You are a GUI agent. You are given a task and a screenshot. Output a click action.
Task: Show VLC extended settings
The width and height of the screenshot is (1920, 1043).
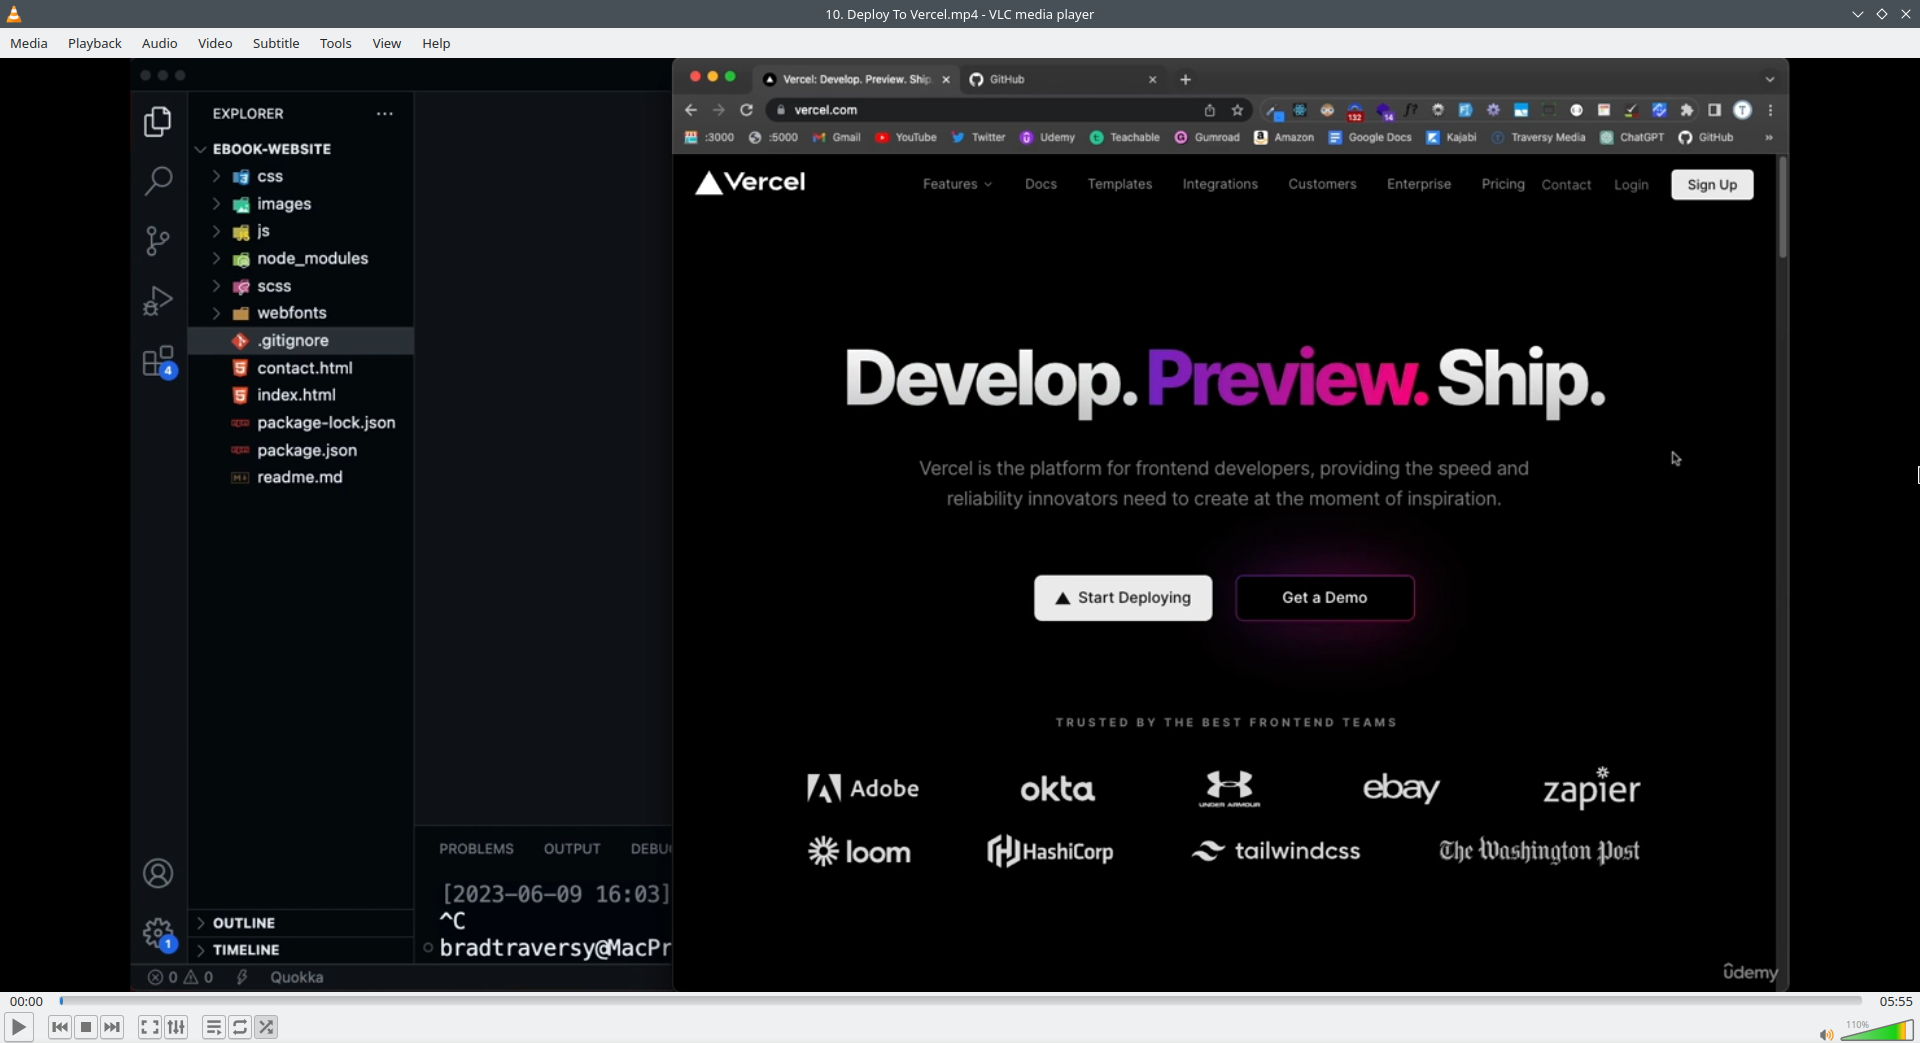click(x=176, y=1027)
